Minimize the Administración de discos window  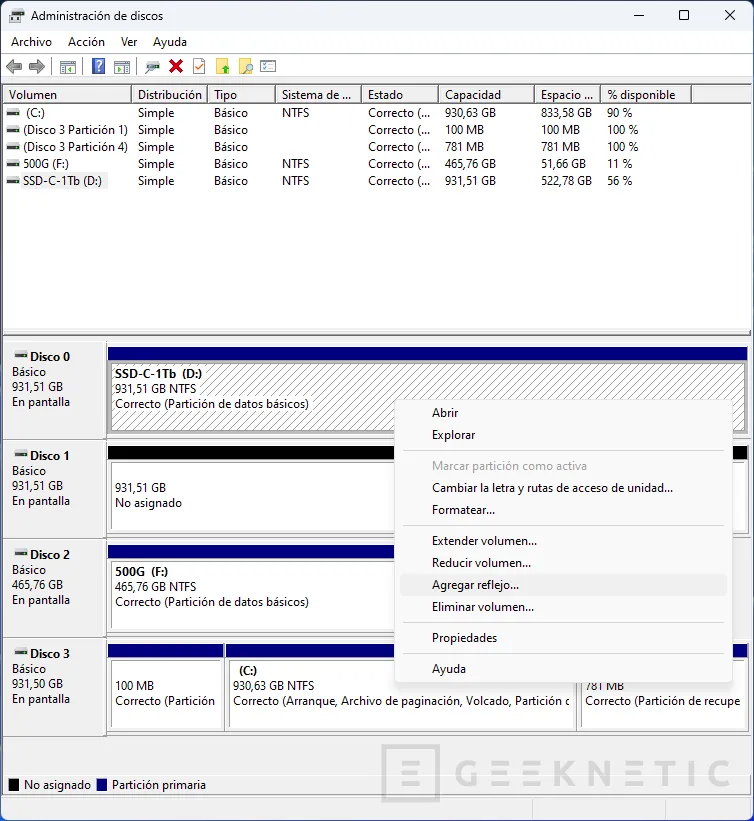pyautogui.click(x=639, y=15)
